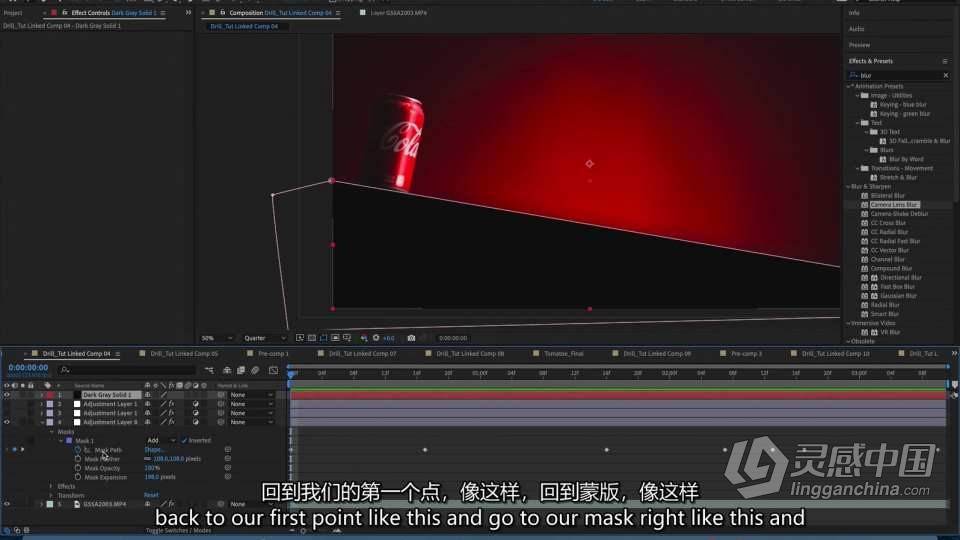Collapse the Animation Presets folder
The image size is (960, 540).
click(849, 86)
